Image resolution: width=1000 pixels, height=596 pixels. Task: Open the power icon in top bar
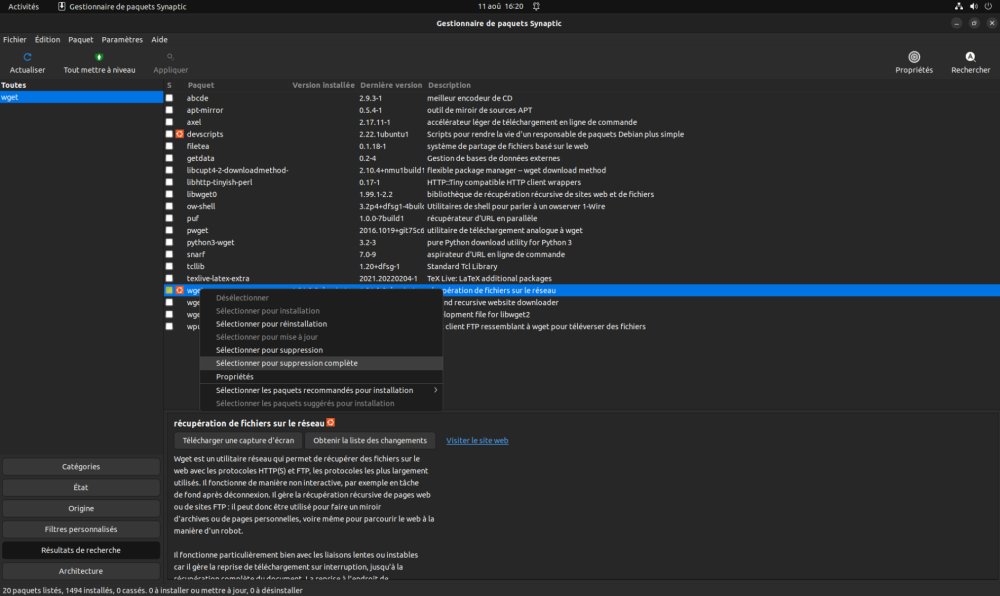point(988,6)
